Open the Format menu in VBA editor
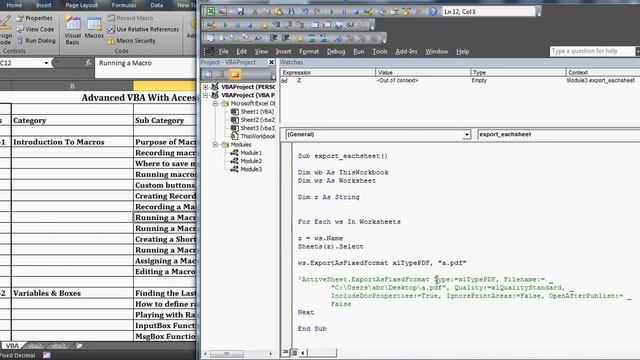 tap(309, 51)
